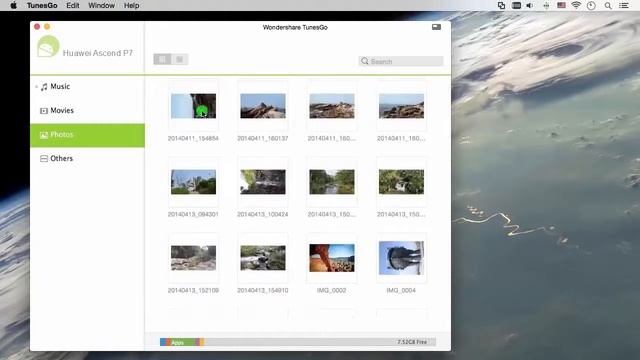Minimize the TunesGo window
Image resolution: width=640 pixels, height=360 pixels.
(x=47, y=27)
